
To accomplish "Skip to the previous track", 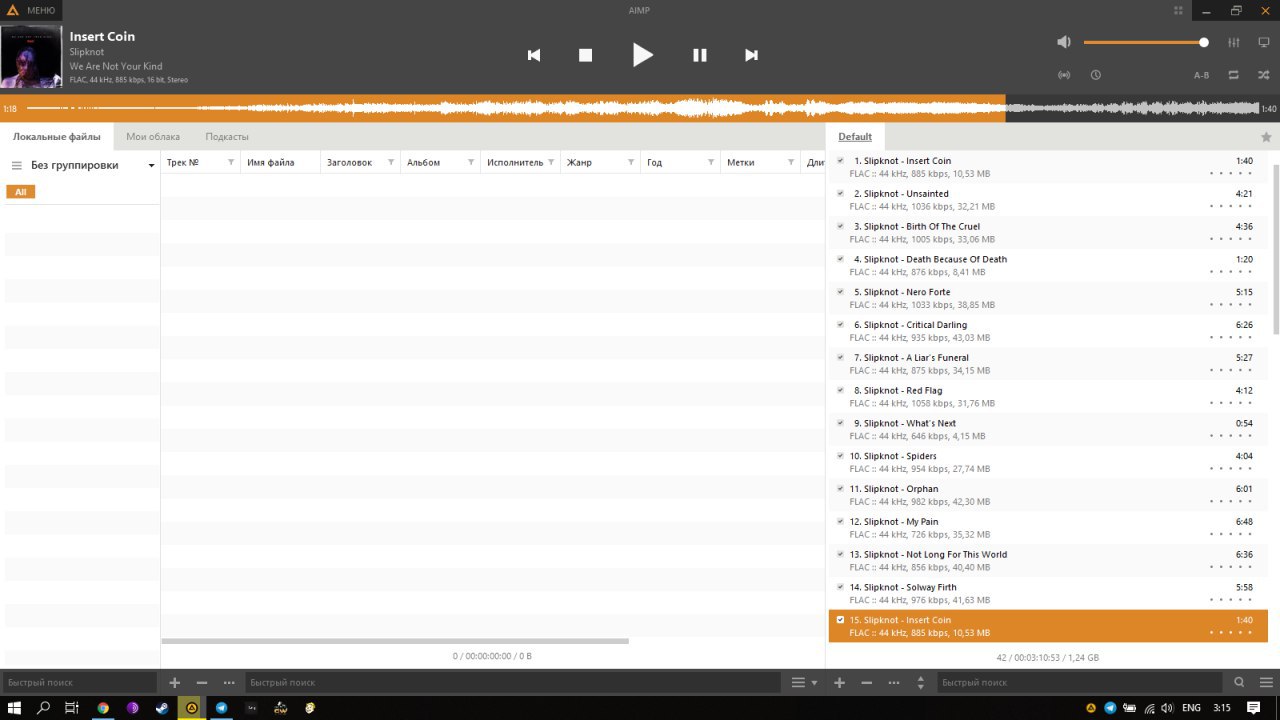I will tap(534, 55).
